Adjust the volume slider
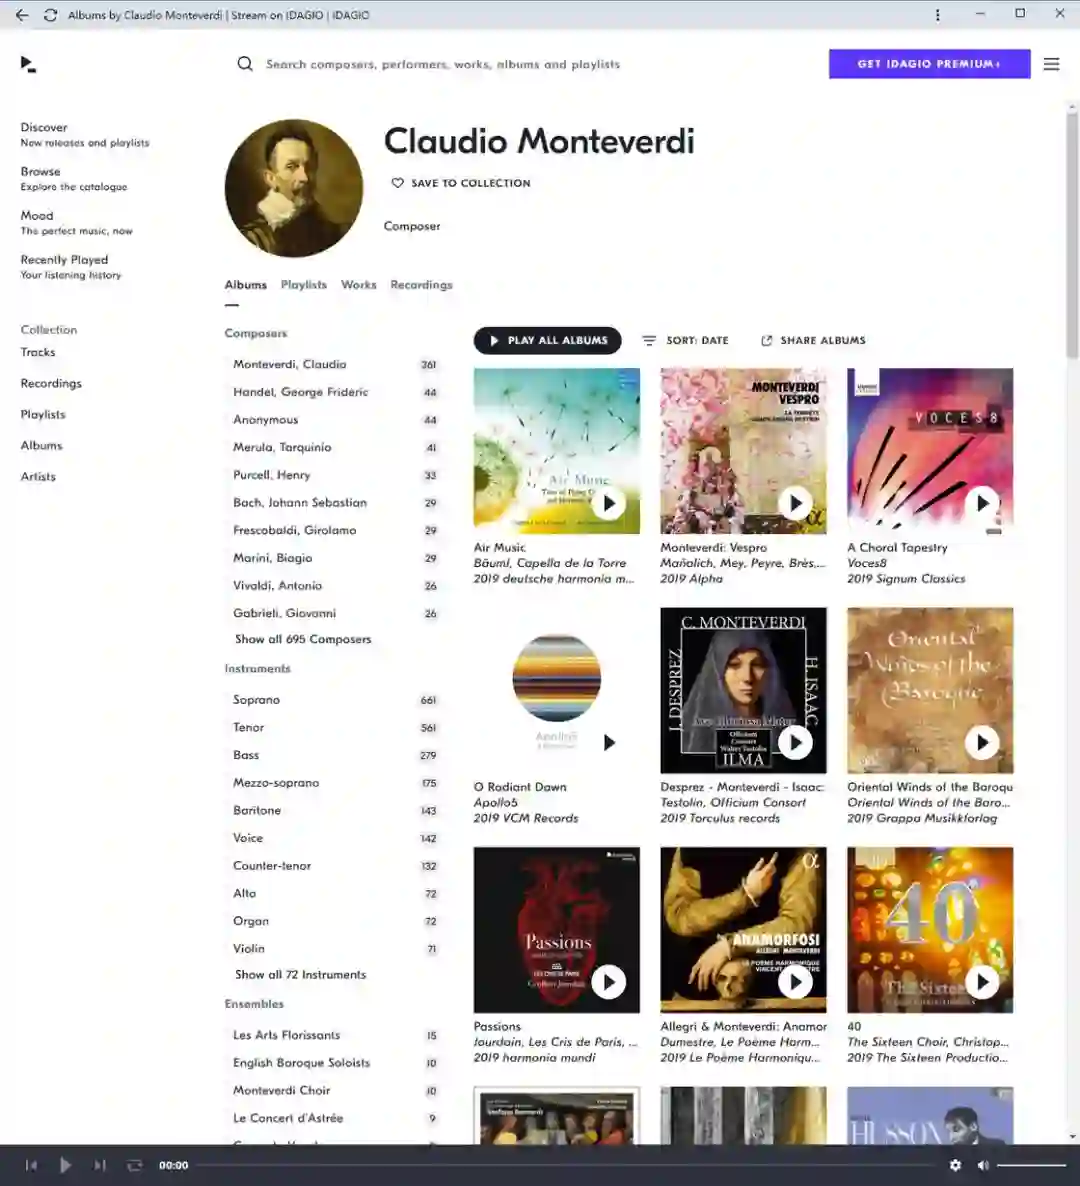Screen dimensions: 1080x1186 1031,1166
